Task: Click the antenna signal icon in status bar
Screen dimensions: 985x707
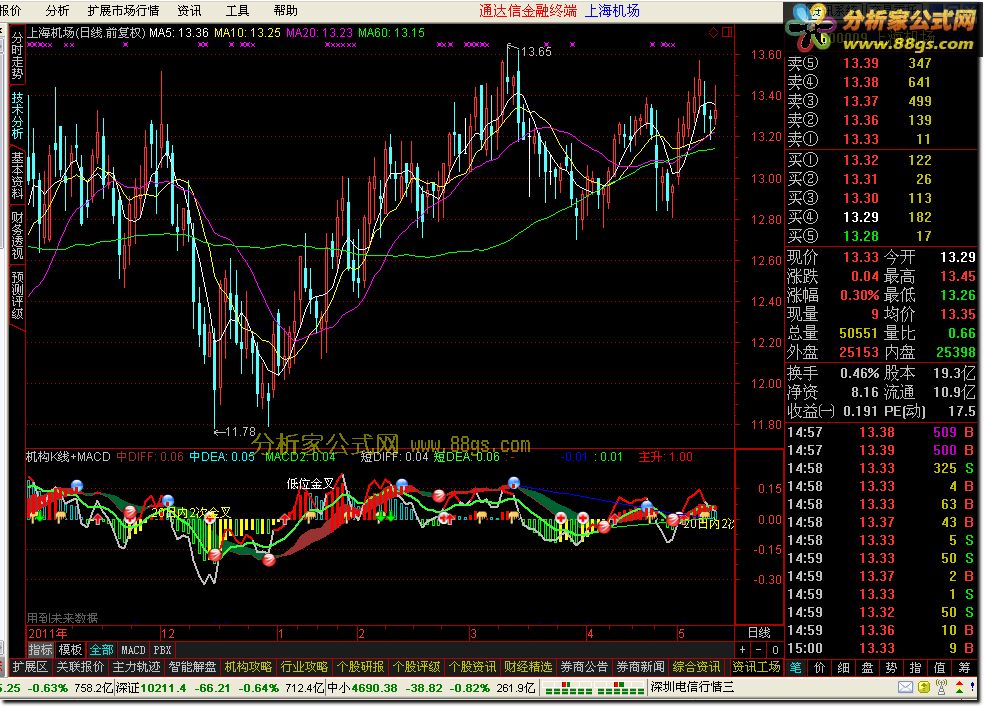Action: point(941,688)
